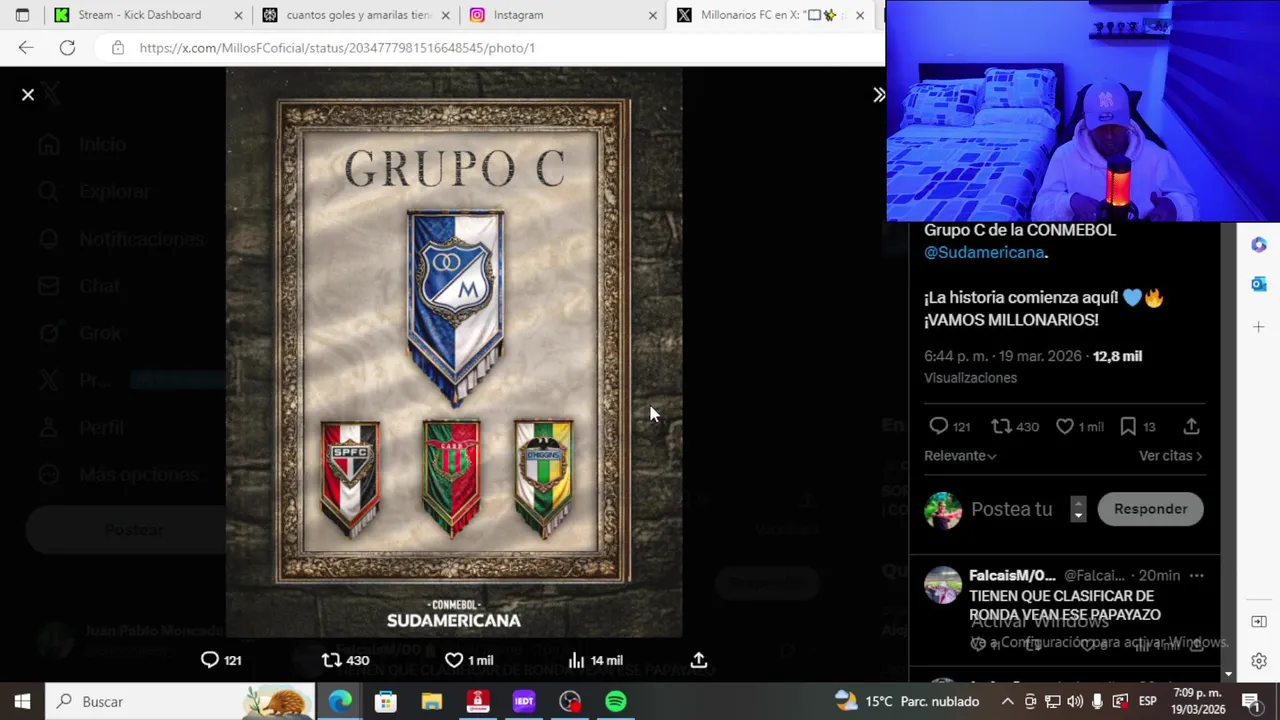1280x720 pixels.
Task: Open the Ver citas link
Action: coord(1170,456)
